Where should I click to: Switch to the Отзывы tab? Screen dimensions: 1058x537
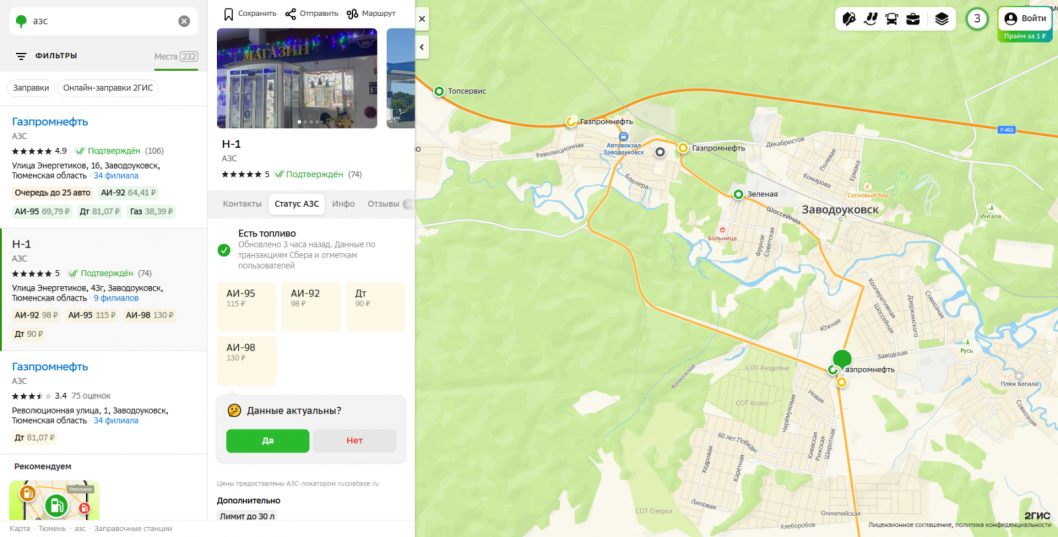click(383, 204)
